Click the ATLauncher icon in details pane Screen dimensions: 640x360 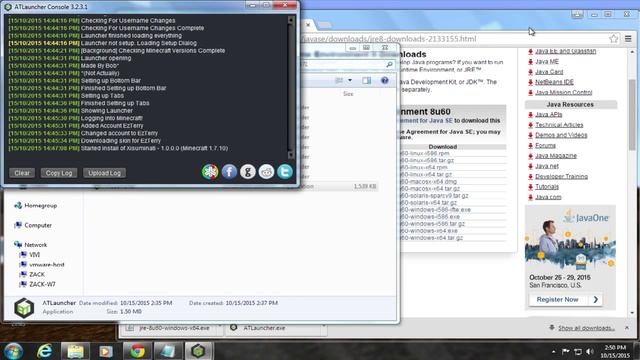coord(24,308)
